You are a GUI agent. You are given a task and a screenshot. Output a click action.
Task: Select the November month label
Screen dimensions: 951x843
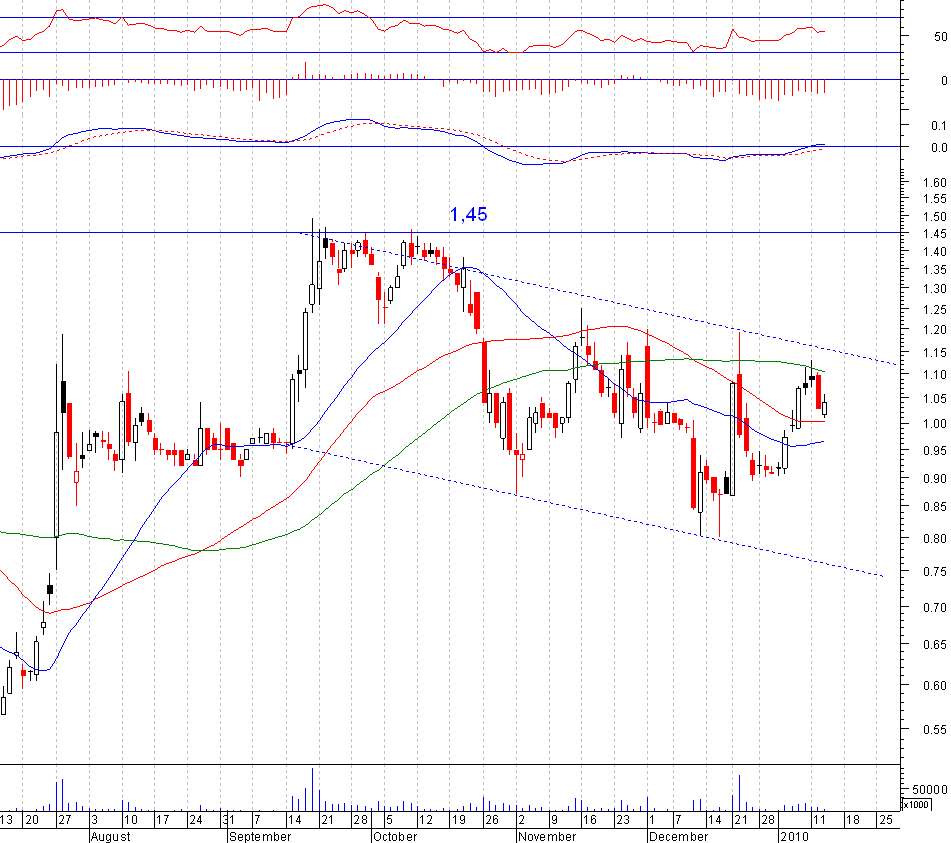(x=547, y=836)
